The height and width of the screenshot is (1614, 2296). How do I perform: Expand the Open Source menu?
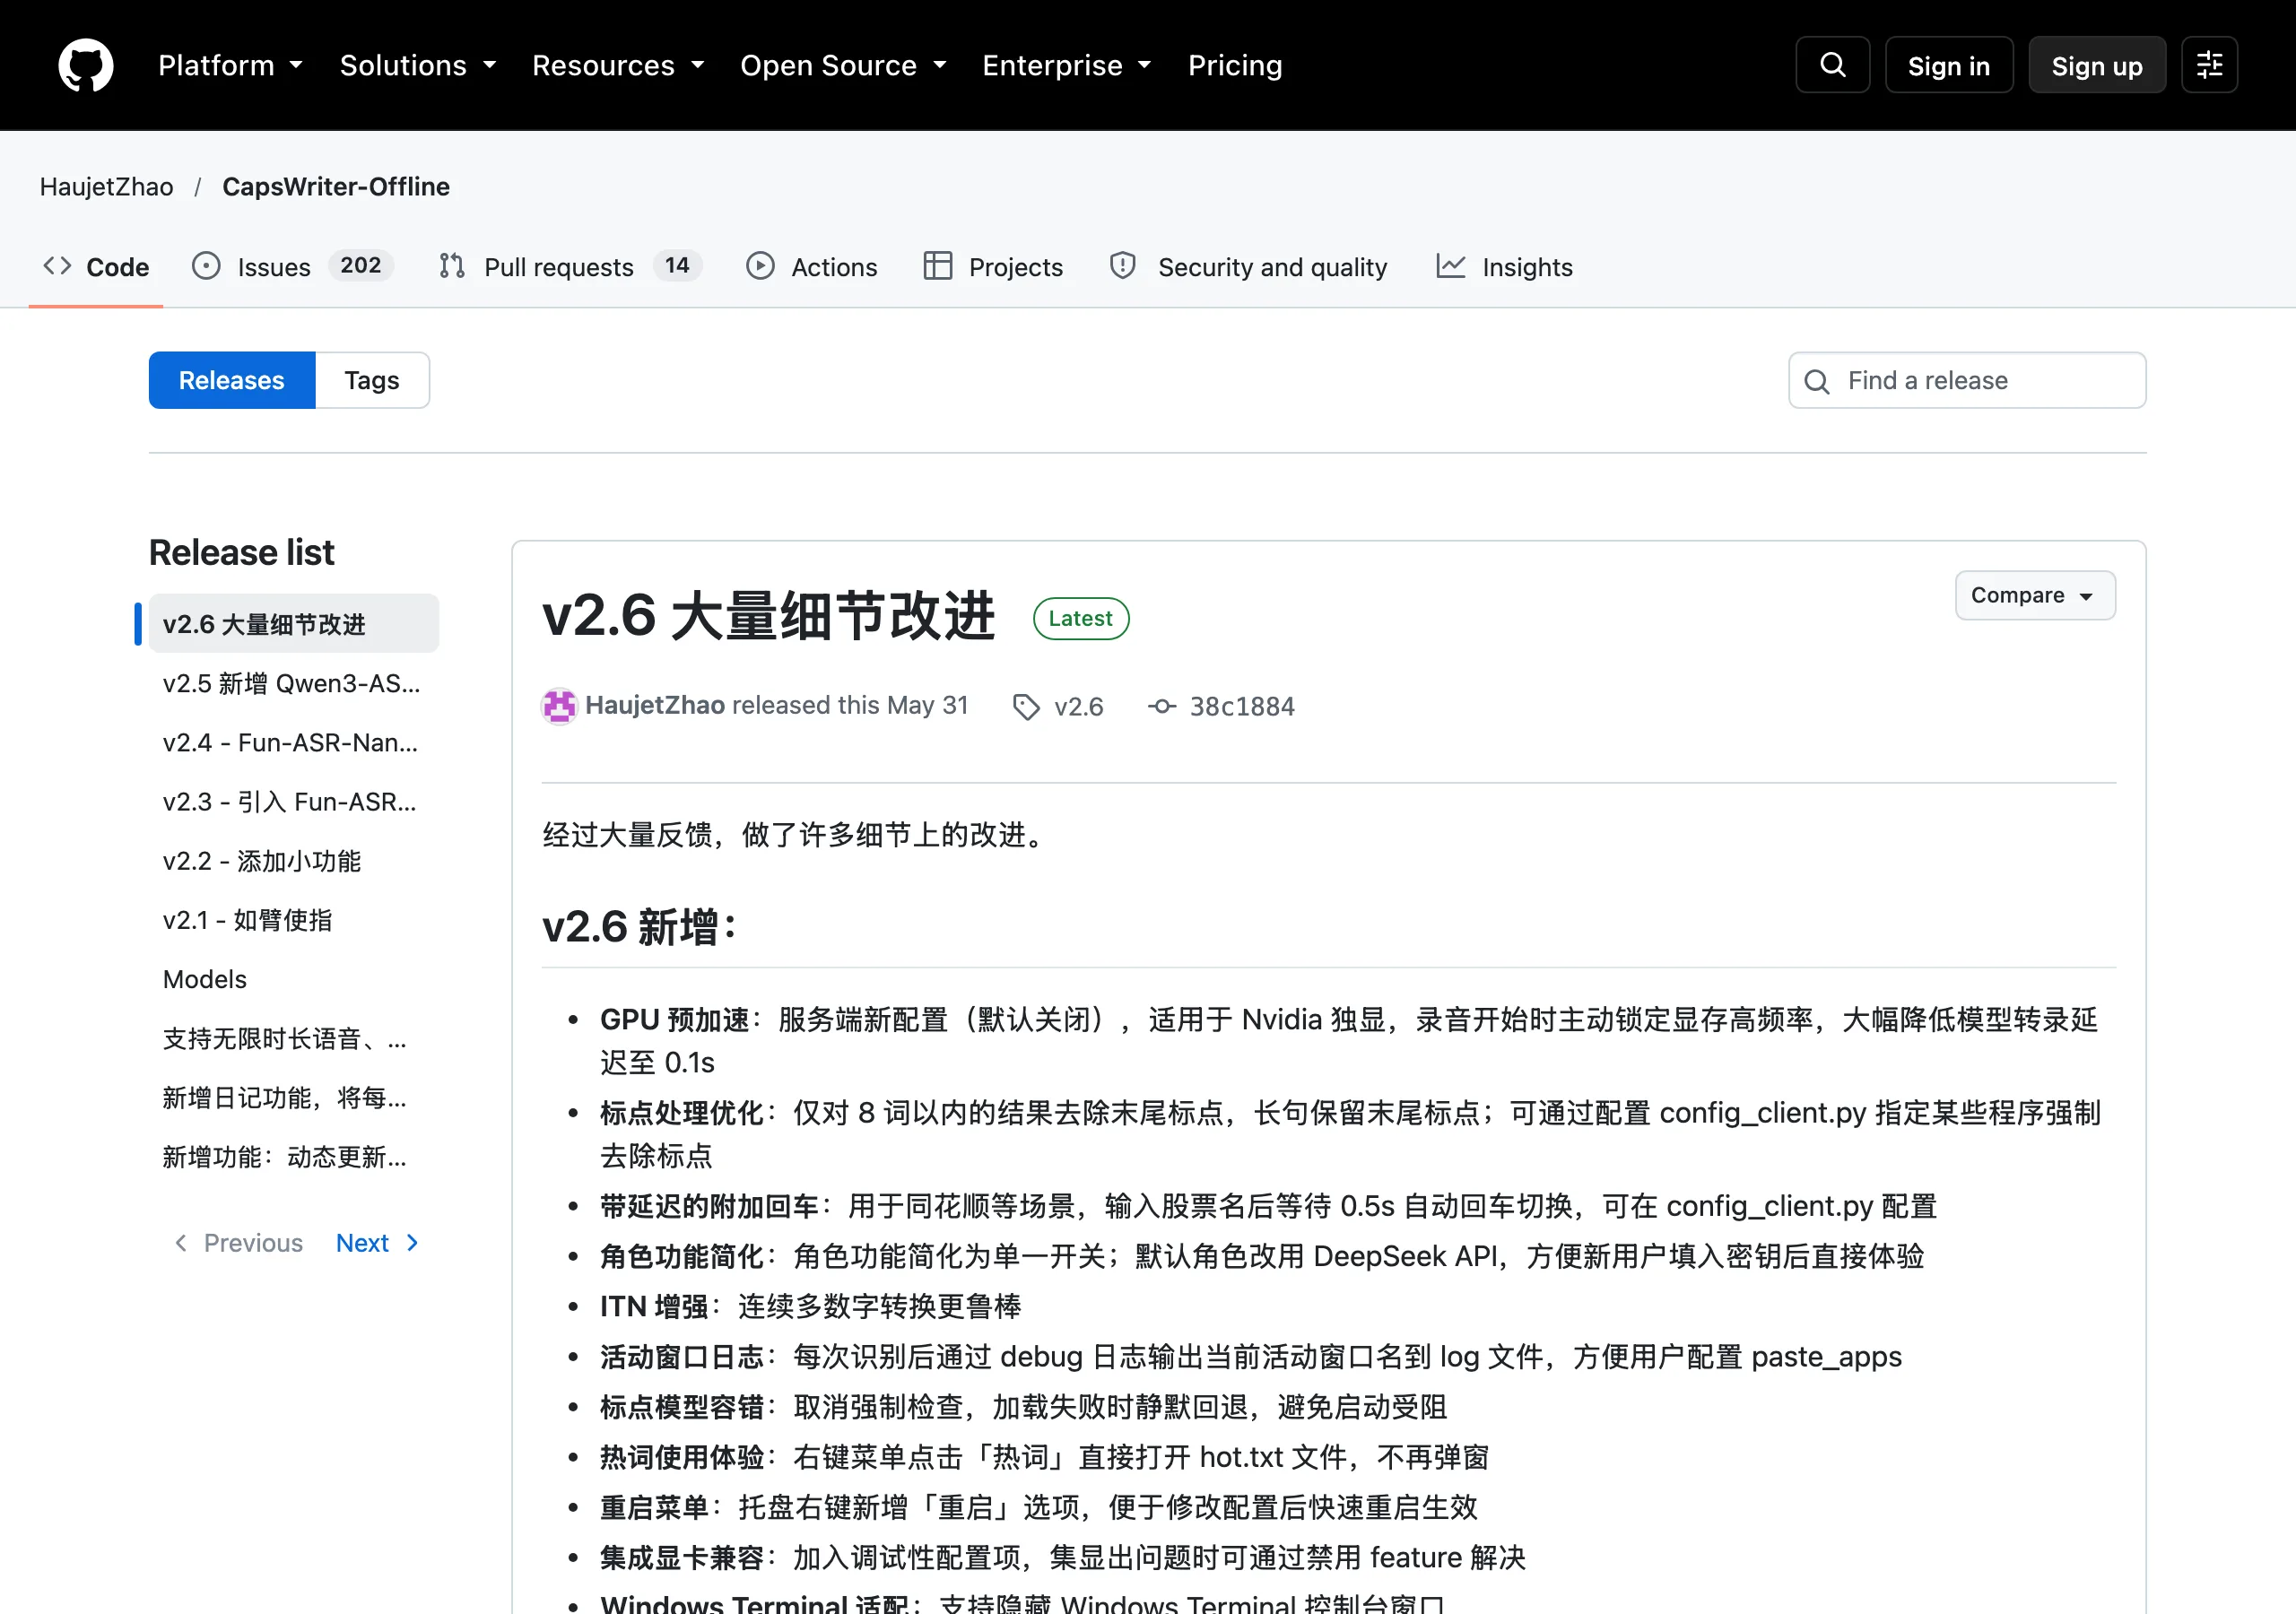click(x=843, y=65)
